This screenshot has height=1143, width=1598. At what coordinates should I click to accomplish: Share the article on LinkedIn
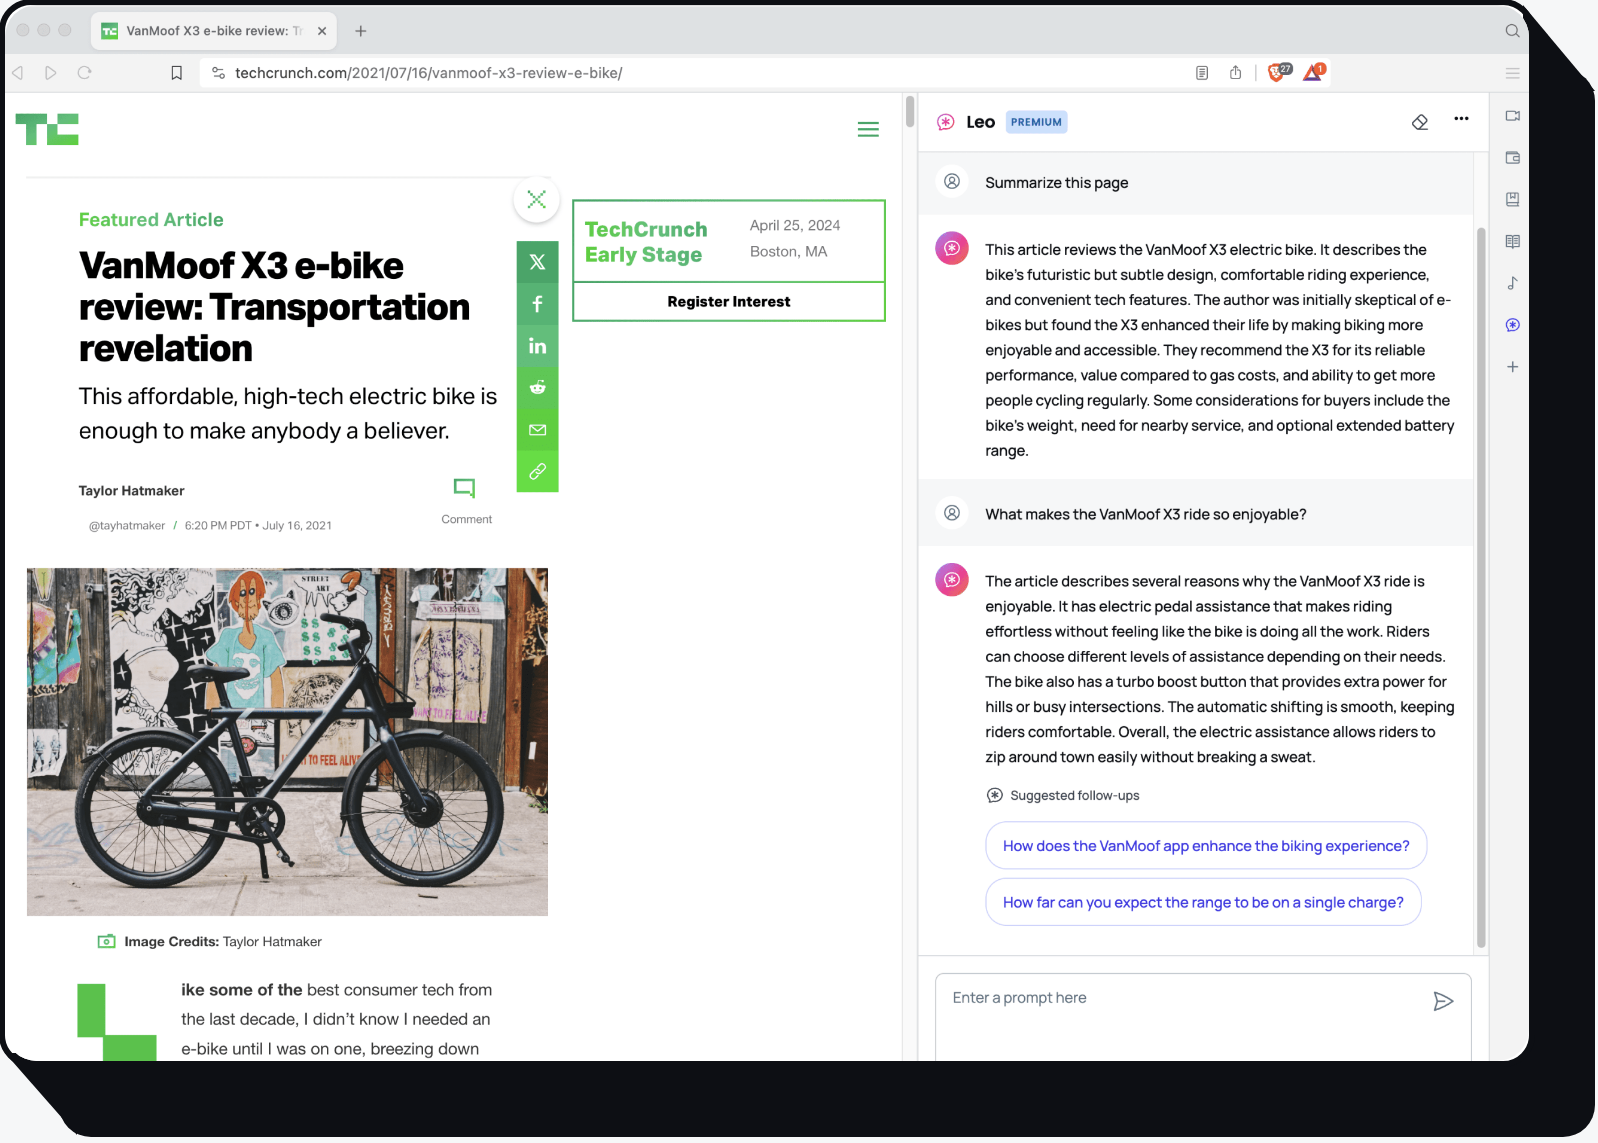(x=537, y=346)
